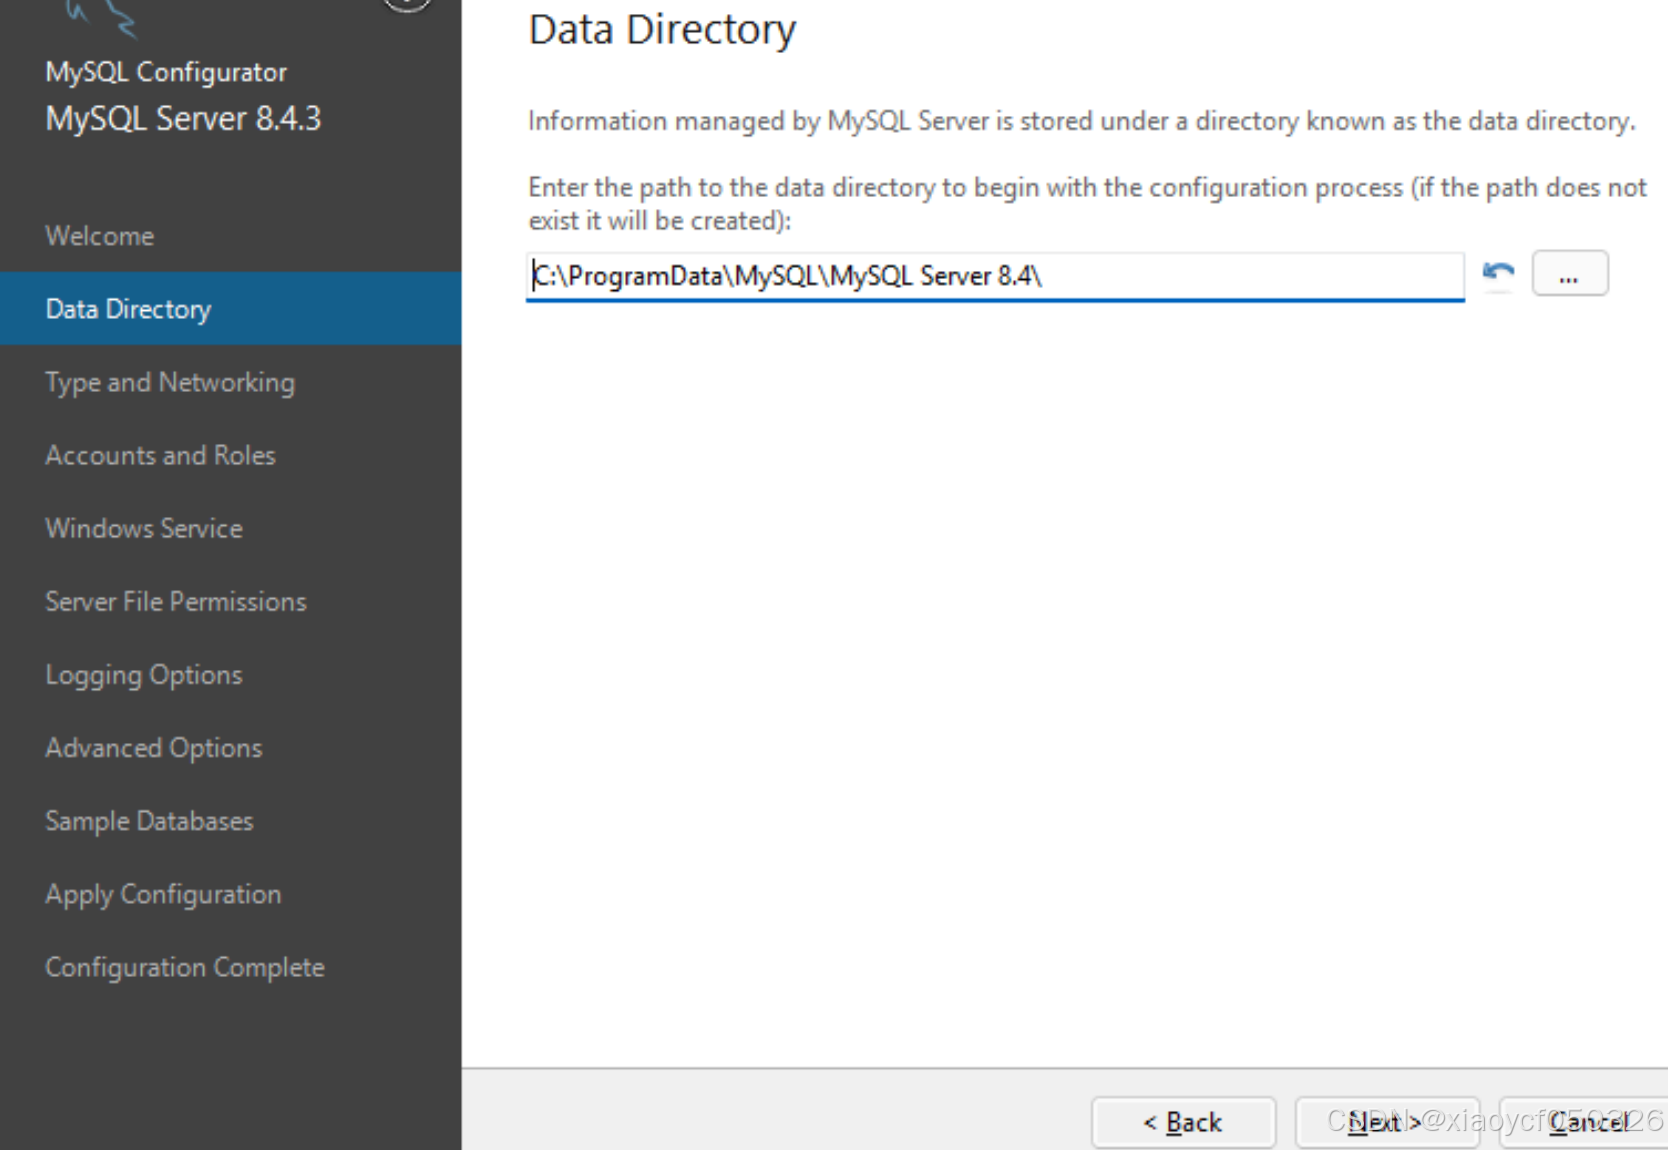This screenshot has height=1150, width=1668.
Task: Click the Data Directory page heading
Action: 662,30
